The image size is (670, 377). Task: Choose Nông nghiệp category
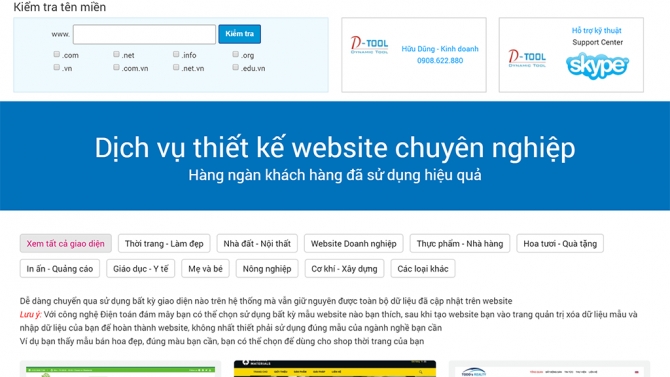(x=267, y=269)
